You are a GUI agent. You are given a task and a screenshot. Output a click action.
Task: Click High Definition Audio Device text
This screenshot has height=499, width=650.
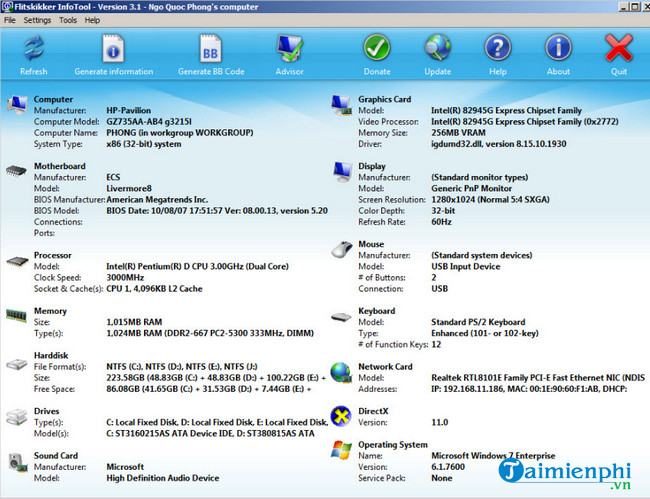[162, 478]
